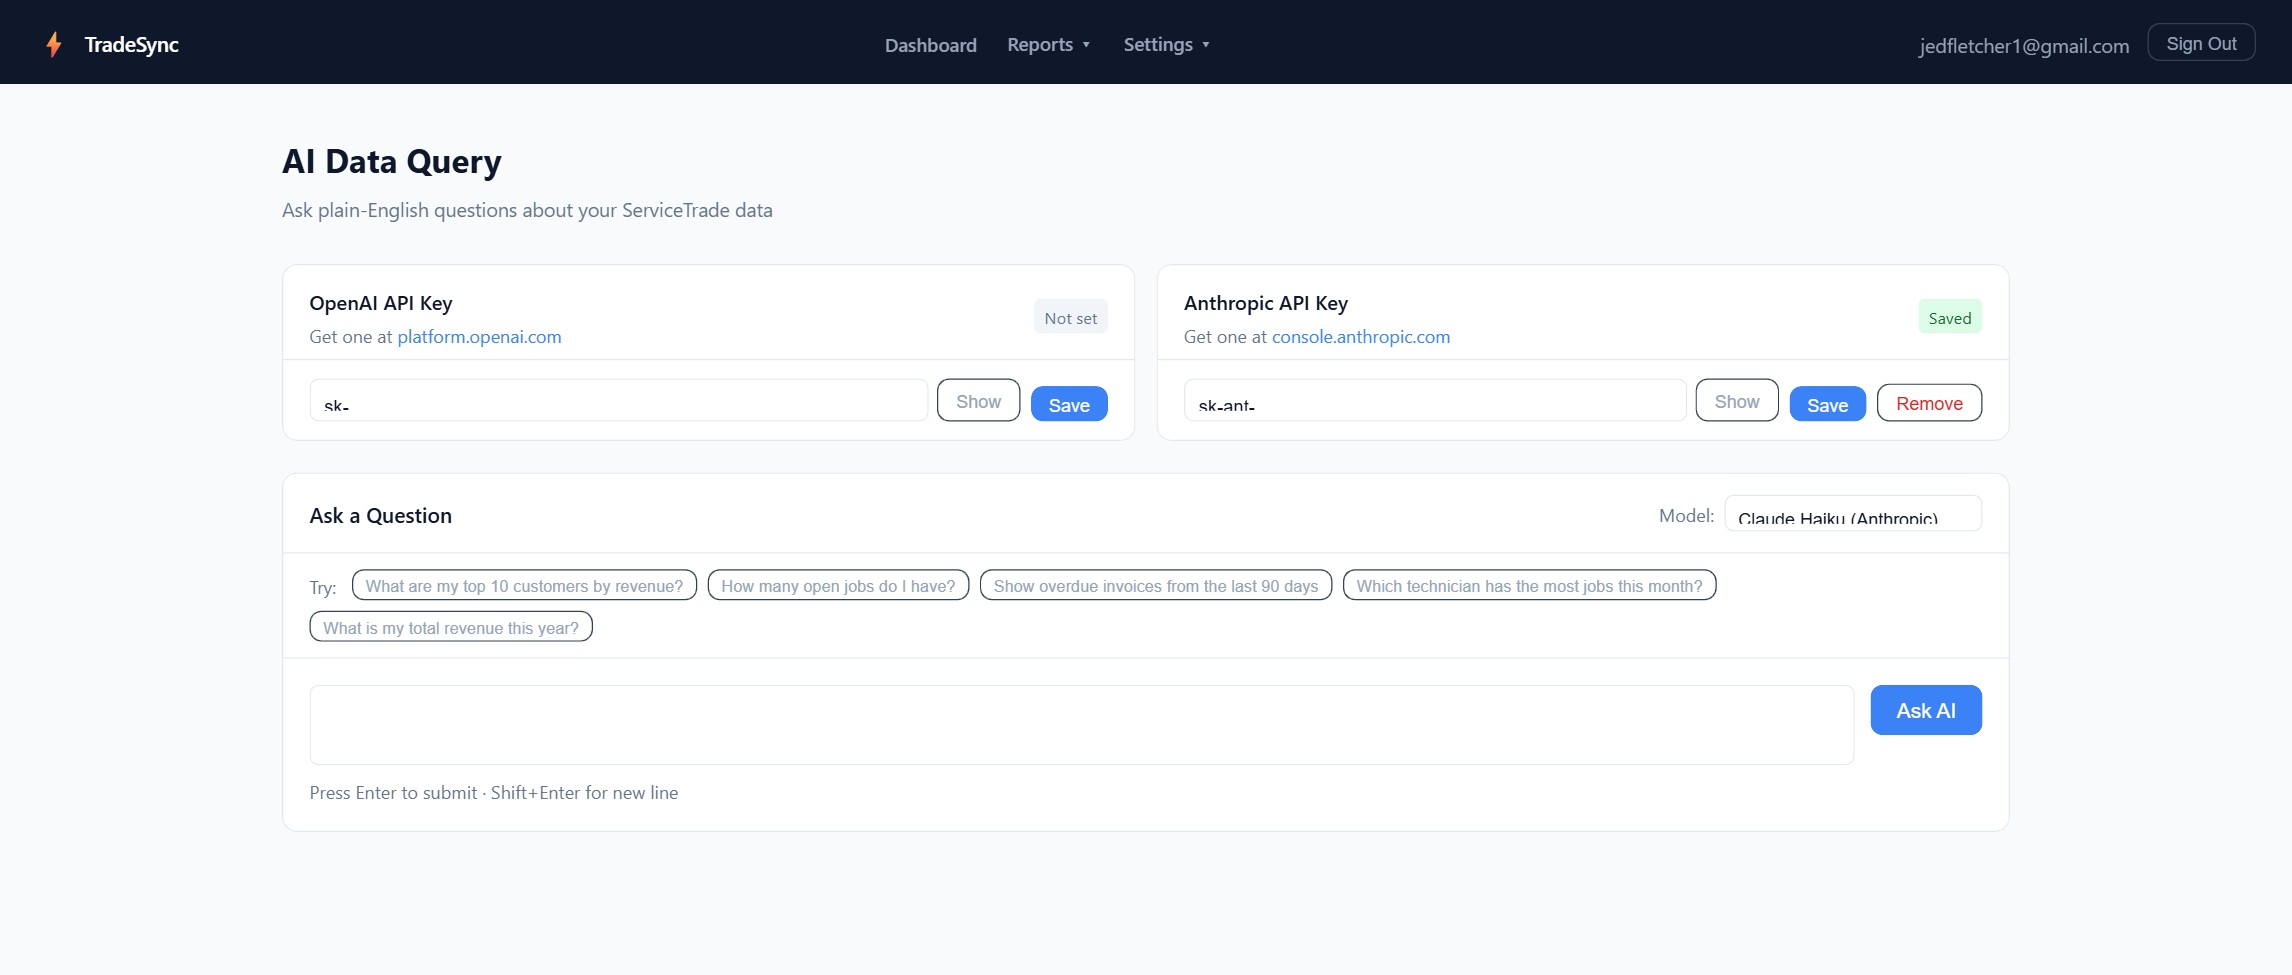Open the Model selector dropdown

pos(1853,514)
